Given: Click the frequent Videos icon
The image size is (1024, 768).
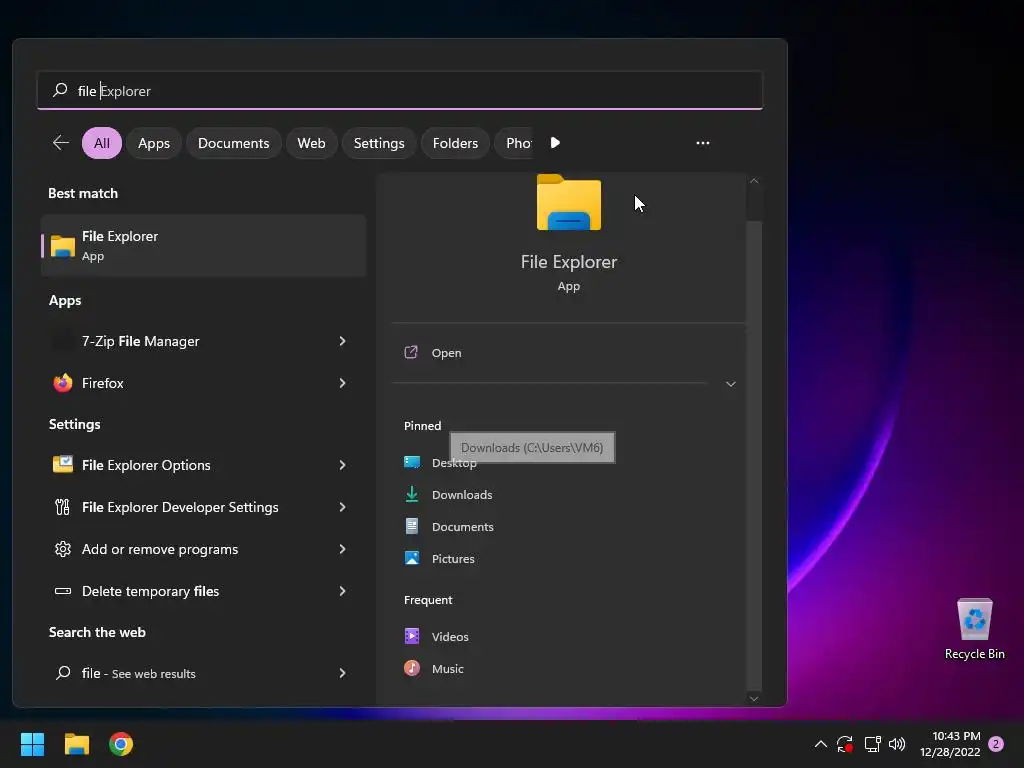Looking at the screenshot, I should click(412, 636).
